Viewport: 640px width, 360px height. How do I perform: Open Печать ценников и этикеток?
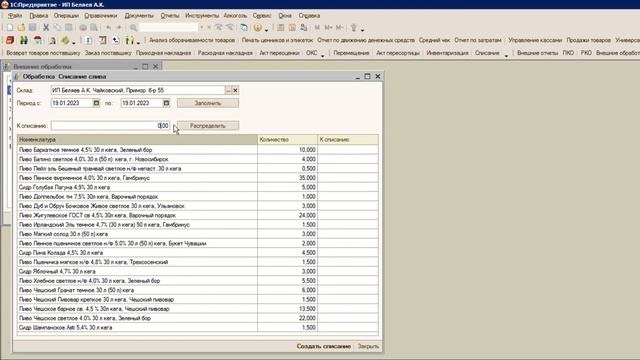click(277, 40)
